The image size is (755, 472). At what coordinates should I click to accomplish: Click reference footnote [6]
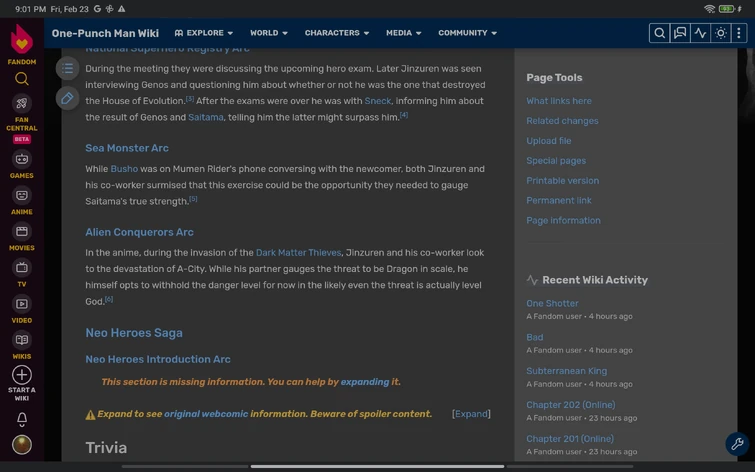point(109,299)
